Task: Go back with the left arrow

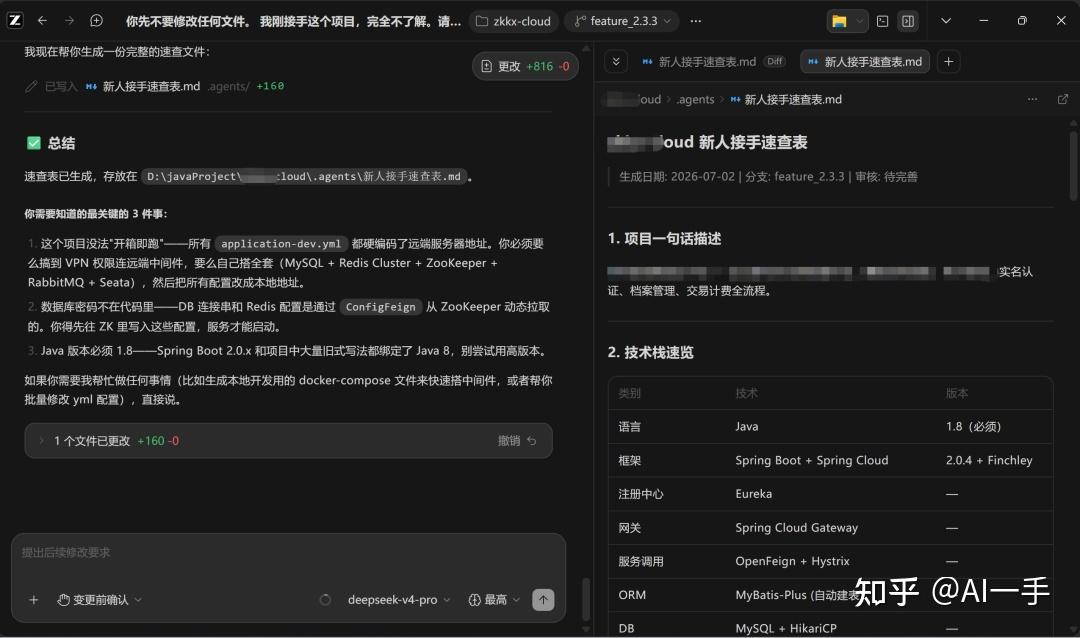Action: pos(42,21)
